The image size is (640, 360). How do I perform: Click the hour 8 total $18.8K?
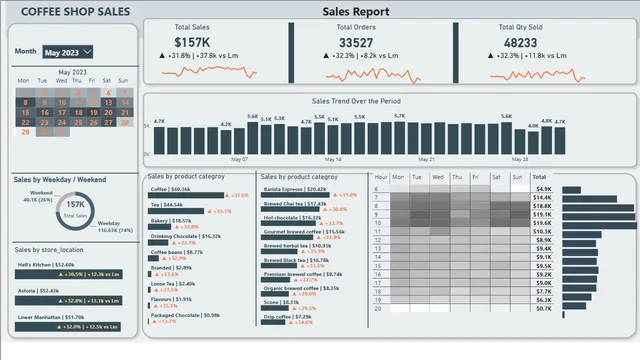click(x=543, y=206)
